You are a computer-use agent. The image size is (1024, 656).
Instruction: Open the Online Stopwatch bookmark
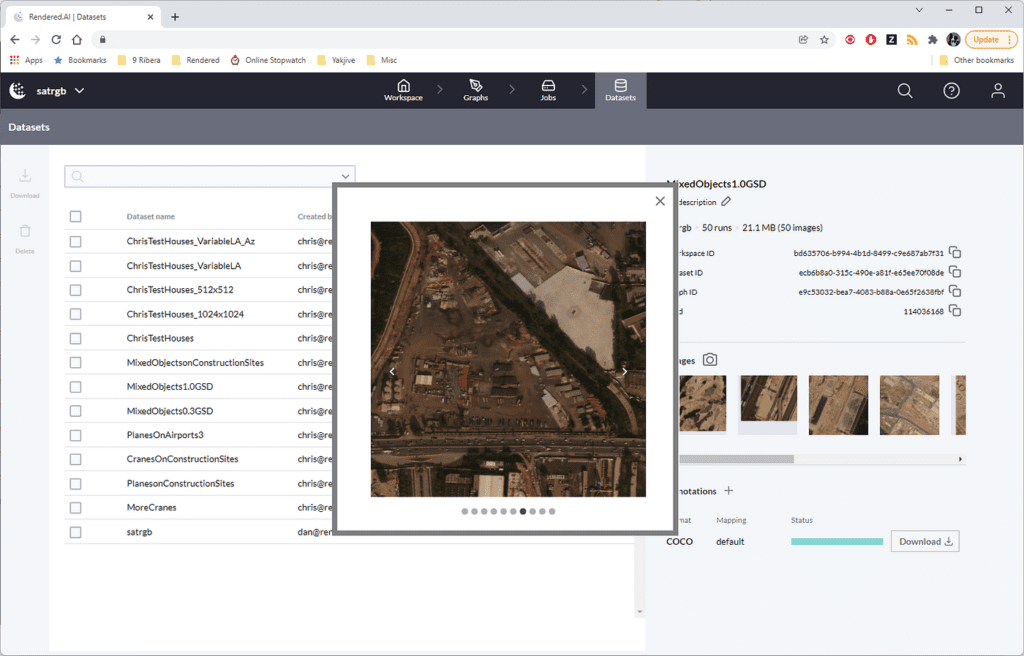[x=268, y=60]
